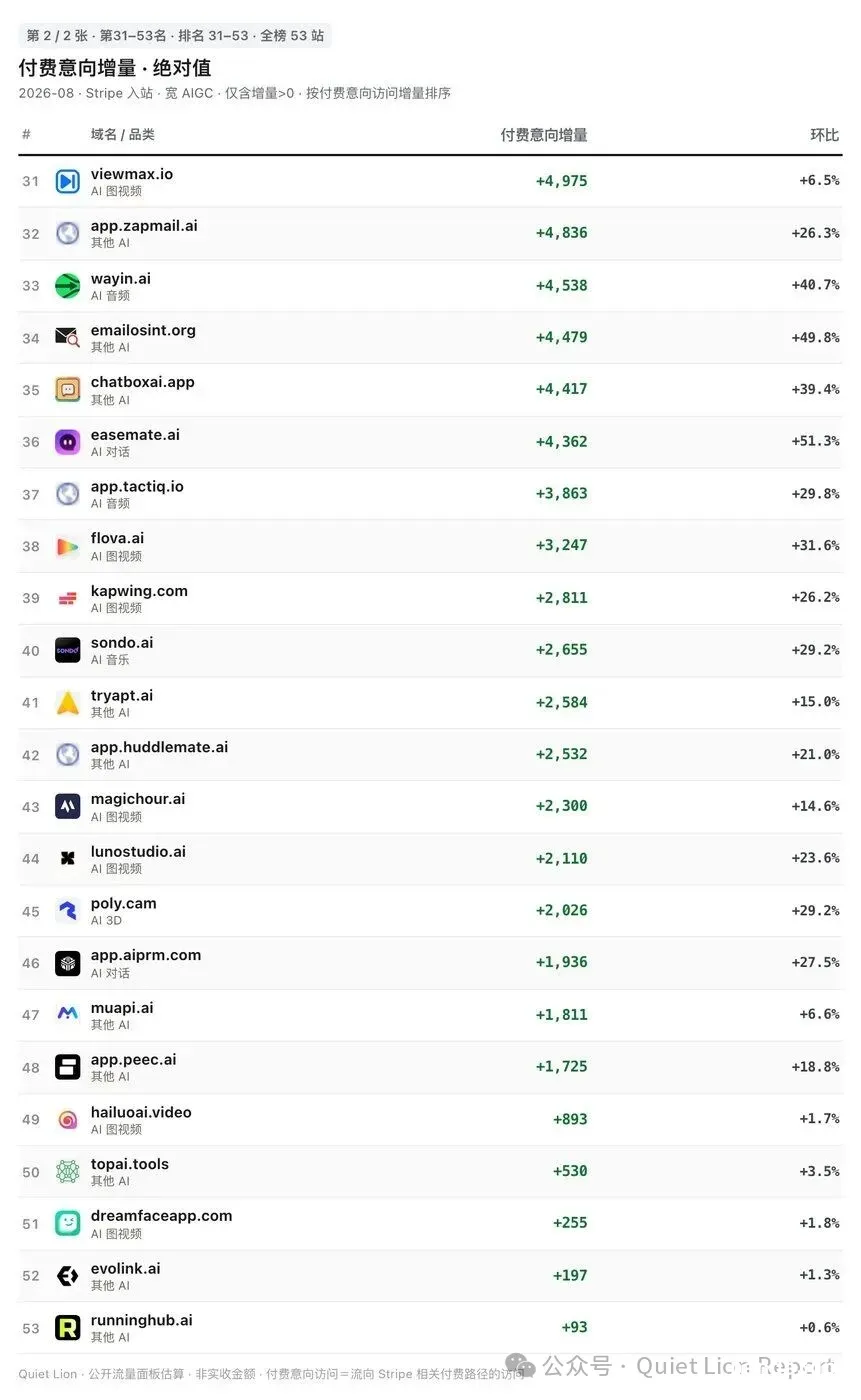Click the sondo.ai black logo
This screenshot has width=861, height=1400.
pyautogui.click(x=68, y=650)
